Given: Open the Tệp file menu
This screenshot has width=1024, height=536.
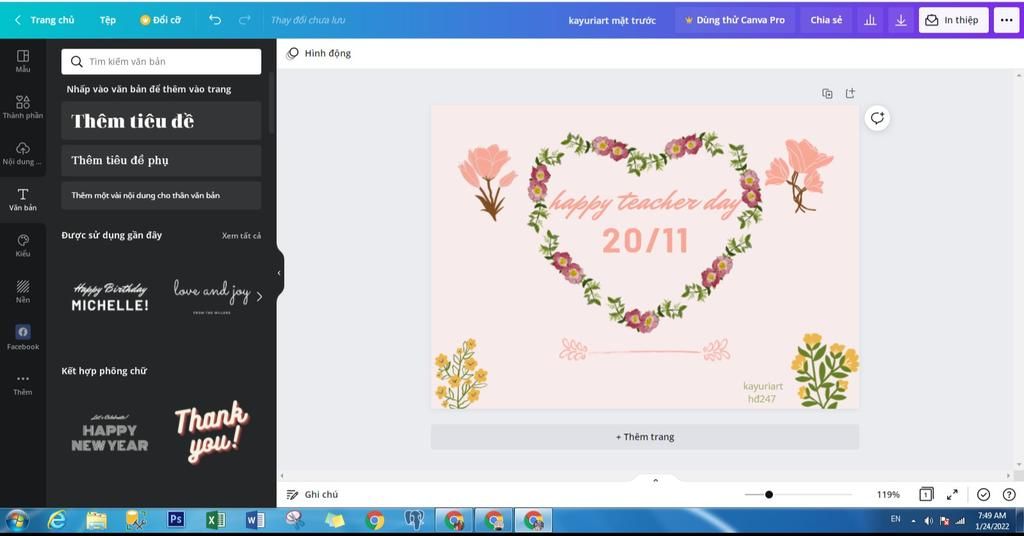Looking at the screenshot, I should 108,20.
